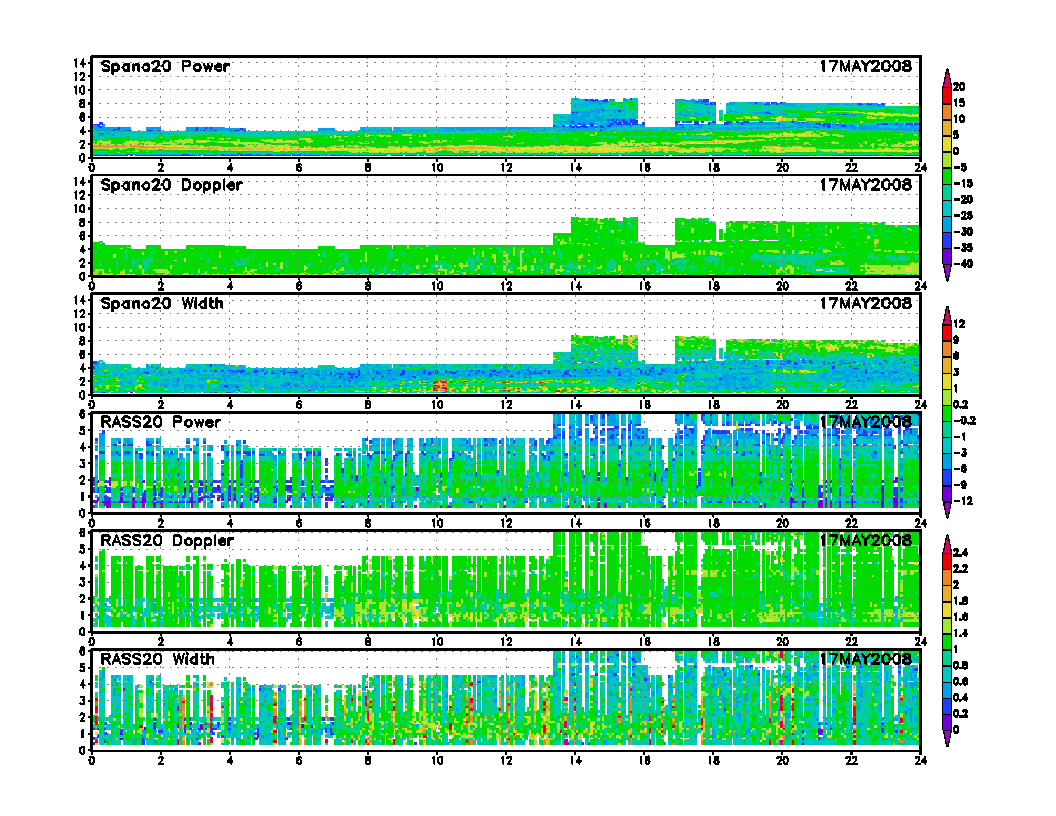Click the "2.4" label on the bottom colorbar
The image size is (1056, 816).
tap(960, 553)
